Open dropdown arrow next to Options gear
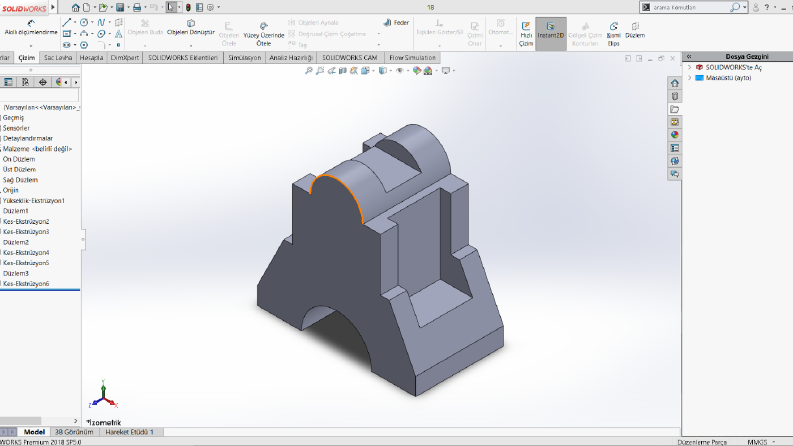The image size is (793, 446). (218, 8)
